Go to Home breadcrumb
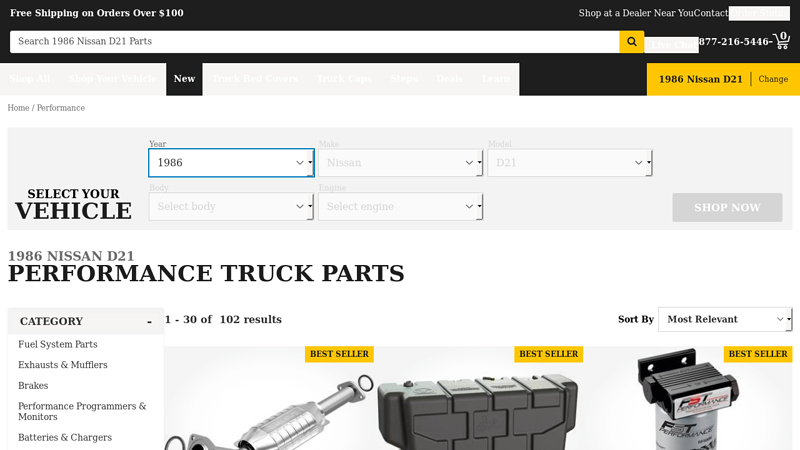 pos(18,108)
